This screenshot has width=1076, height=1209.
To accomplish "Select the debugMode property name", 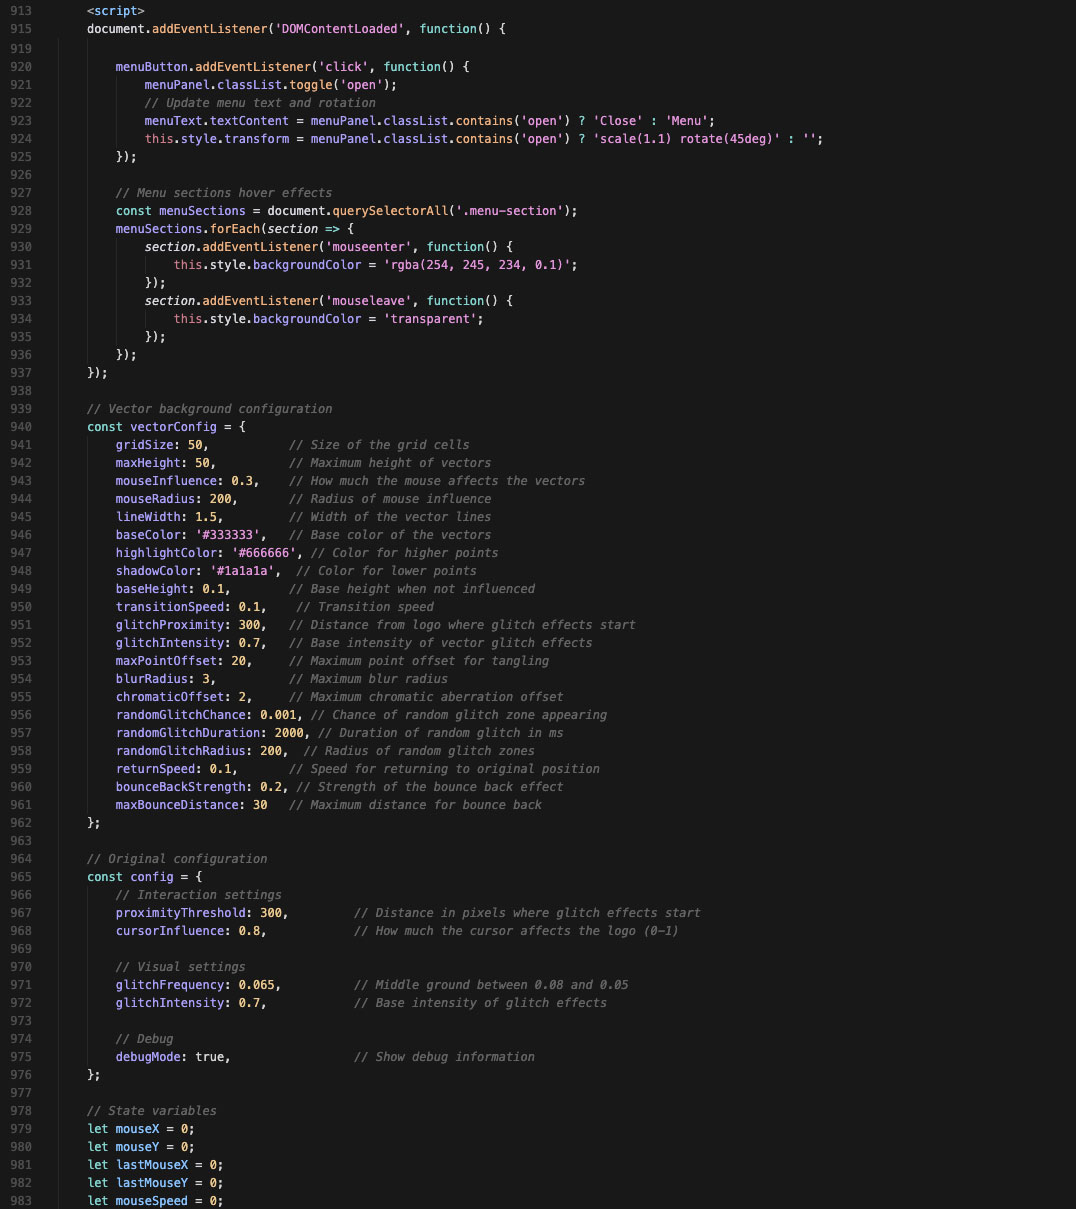I will point(147,1056).
